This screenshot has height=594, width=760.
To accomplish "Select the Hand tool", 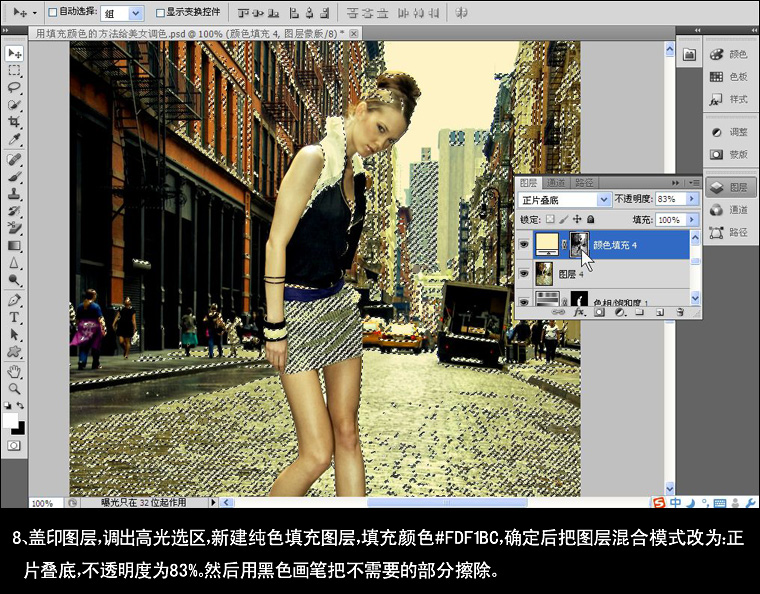I will pos(14,372).
